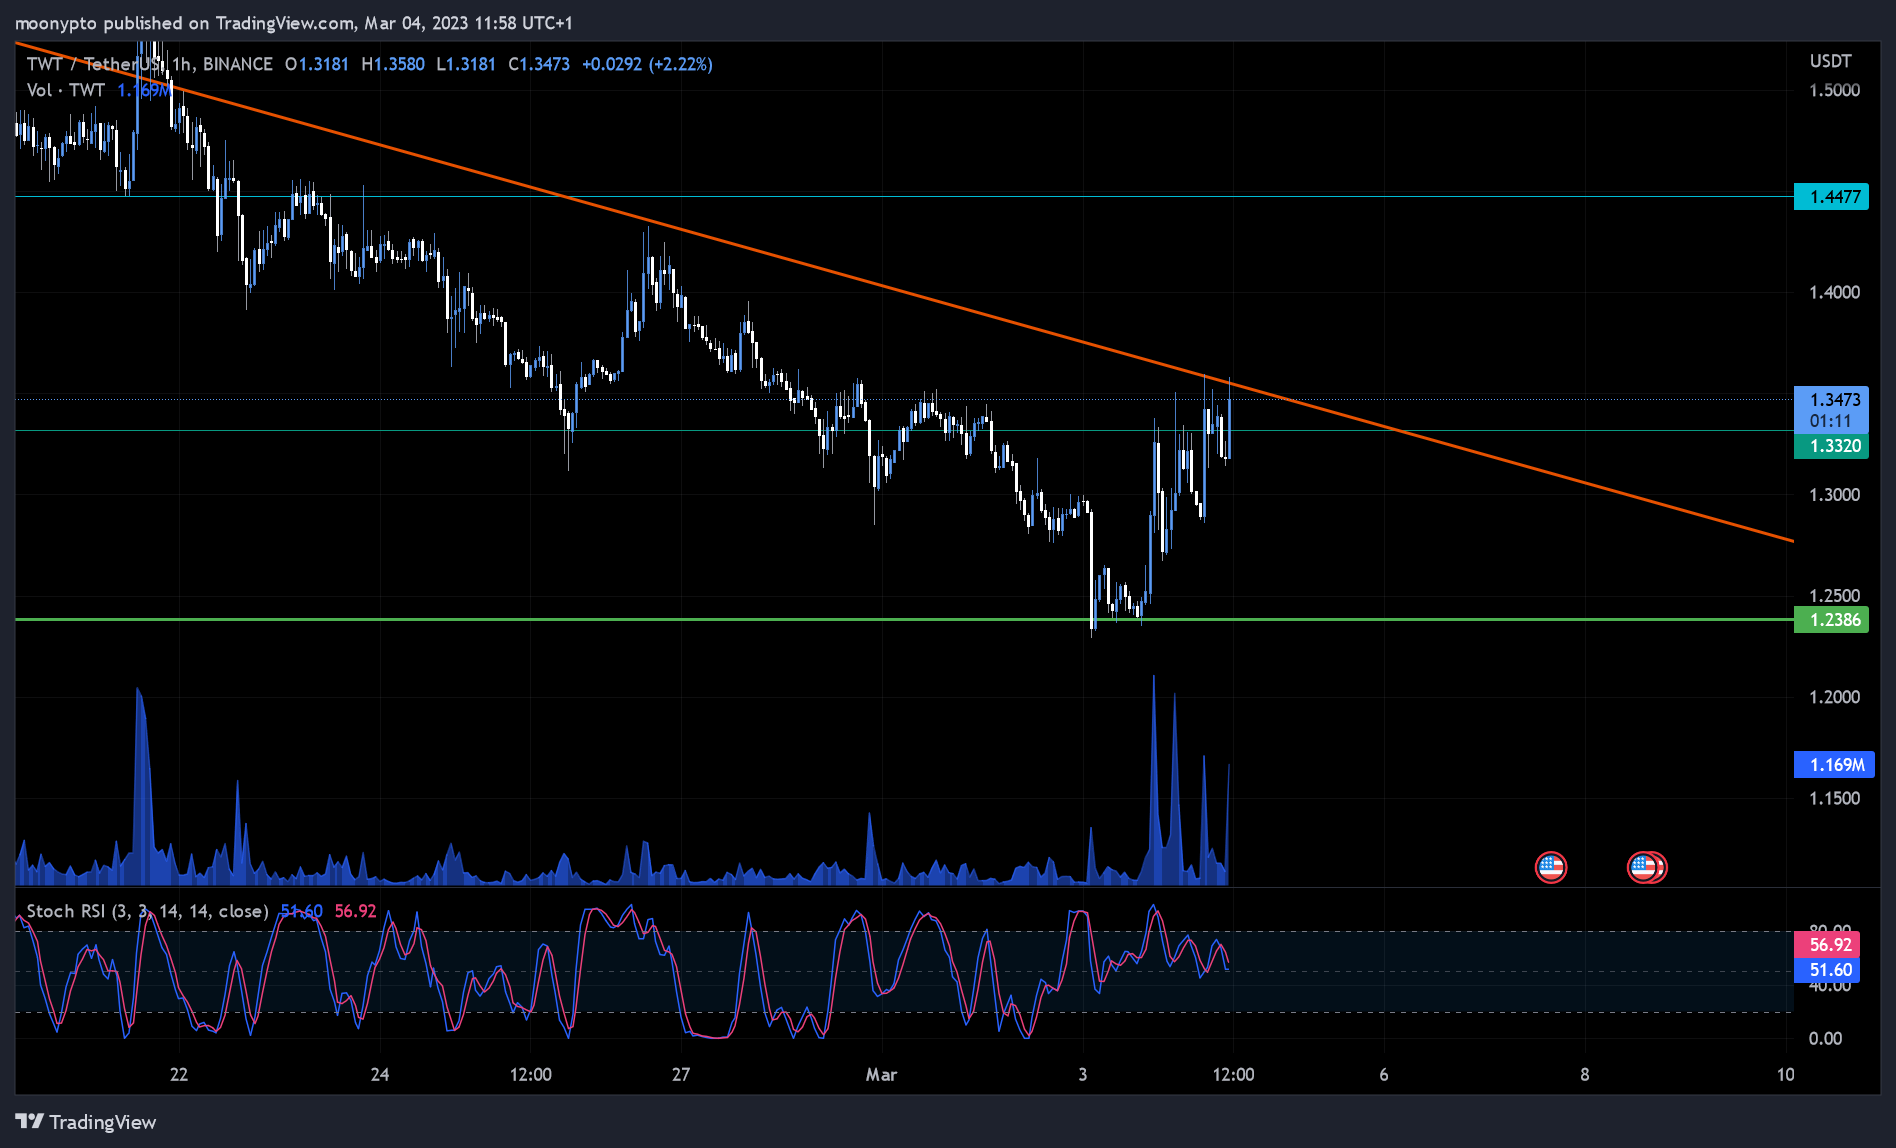Click date 27 on the time axis
The height and width of the screenshot is (1148, 1896).
681,1075
